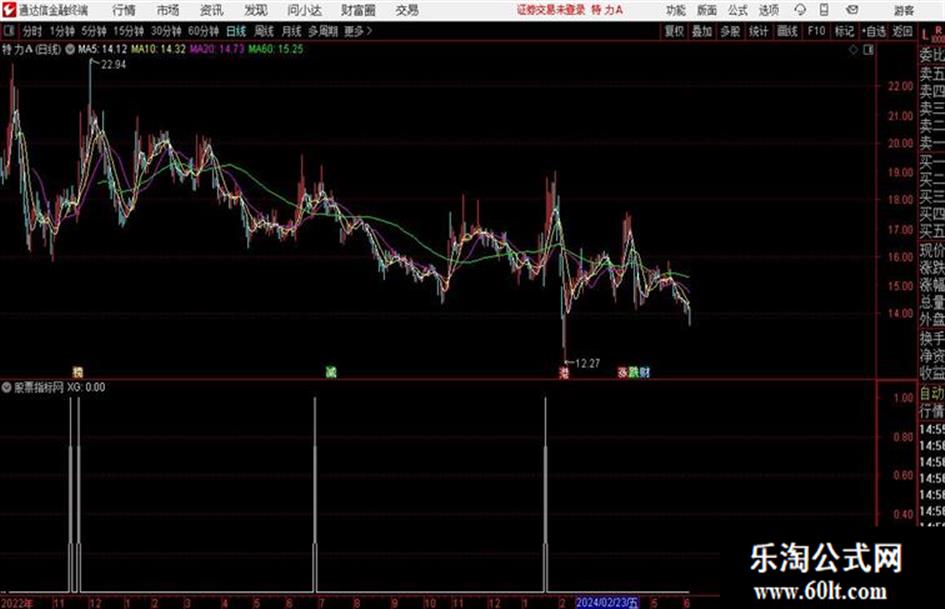Click the 12.27 low price label
Image resolution: width=945 pixels, height=609 pixels.
click(x=587, y=364)
